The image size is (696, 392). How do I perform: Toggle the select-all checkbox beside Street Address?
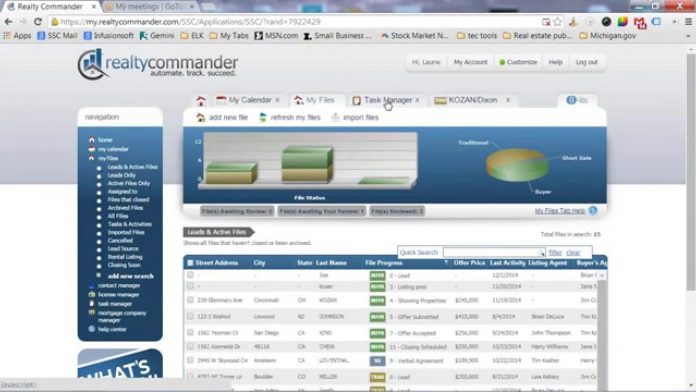[x=190, y=263]
